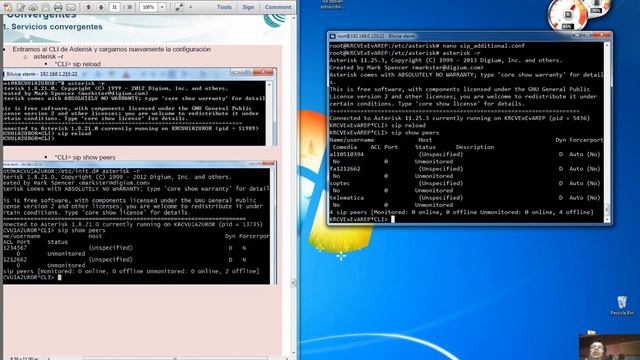The height and width of the screenshot is (360, 640).
Task: Click the 'sip reload' command line in the terminal
Action: click(x=378, y=125)
